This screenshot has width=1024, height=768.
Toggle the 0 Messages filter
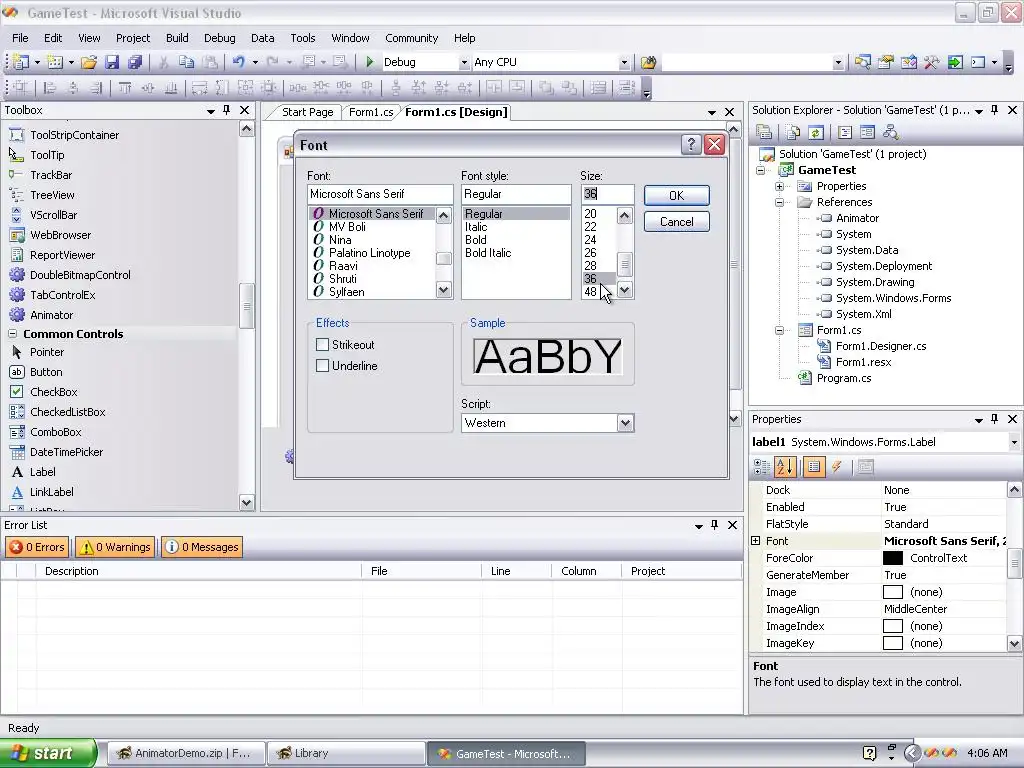pyautogui.click(x=202, y=547)
